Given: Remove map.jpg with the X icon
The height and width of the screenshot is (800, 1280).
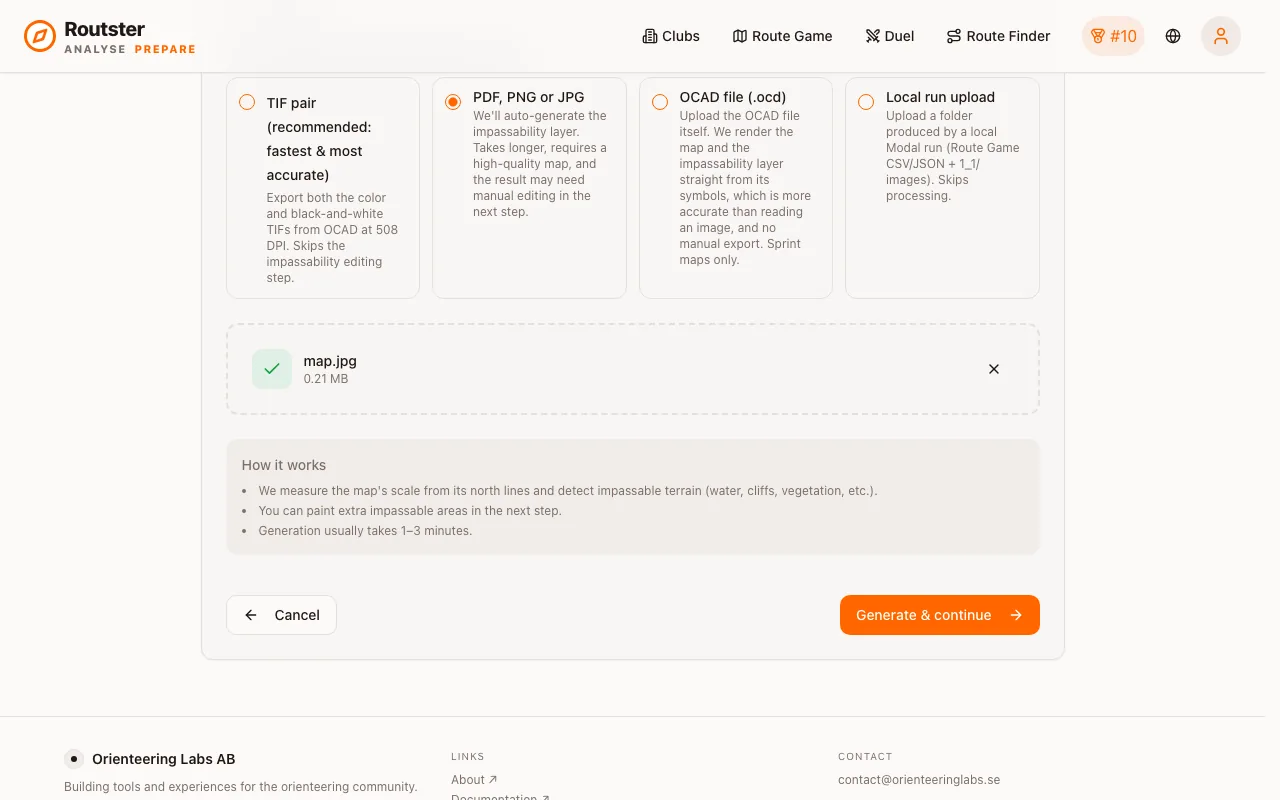Looking at the screenshot, I should 994,369.
